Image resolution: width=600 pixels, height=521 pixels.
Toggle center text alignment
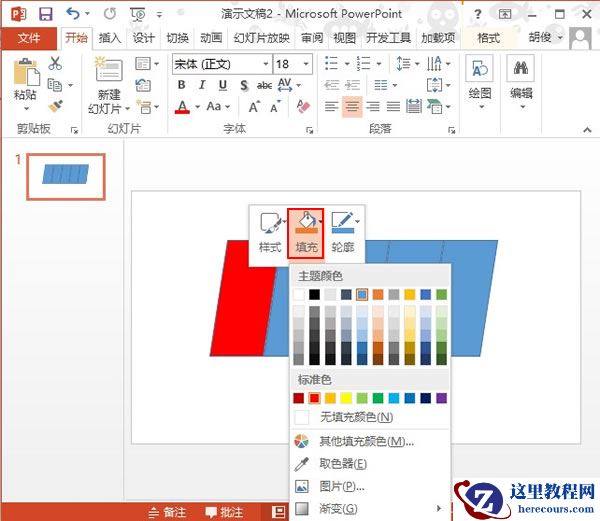pos(352,106)
